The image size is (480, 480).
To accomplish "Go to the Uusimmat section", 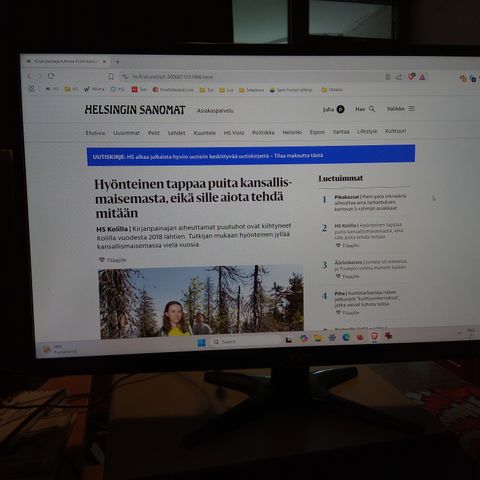I will pos(126,133).
